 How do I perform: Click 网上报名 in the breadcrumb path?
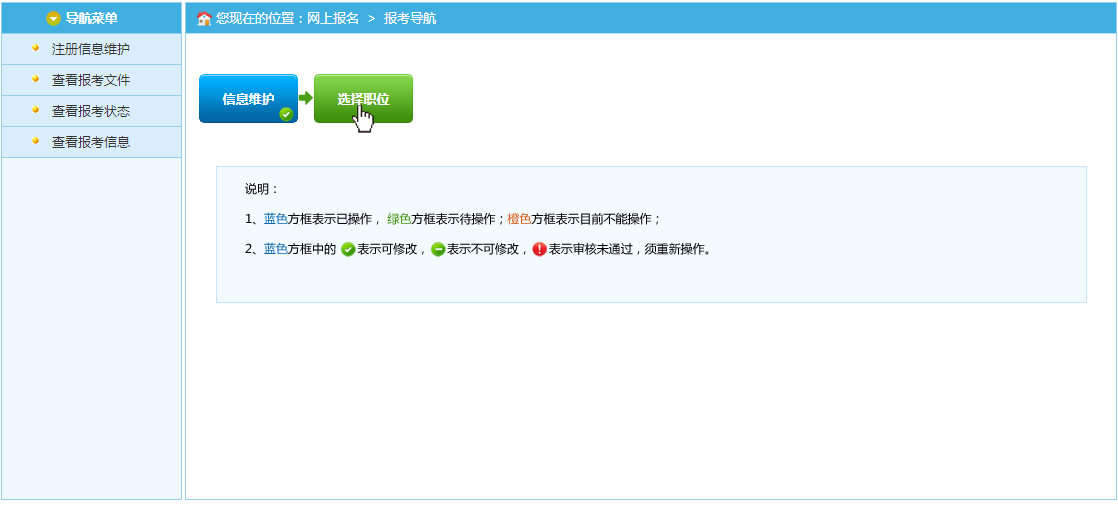tap(335, 18)
